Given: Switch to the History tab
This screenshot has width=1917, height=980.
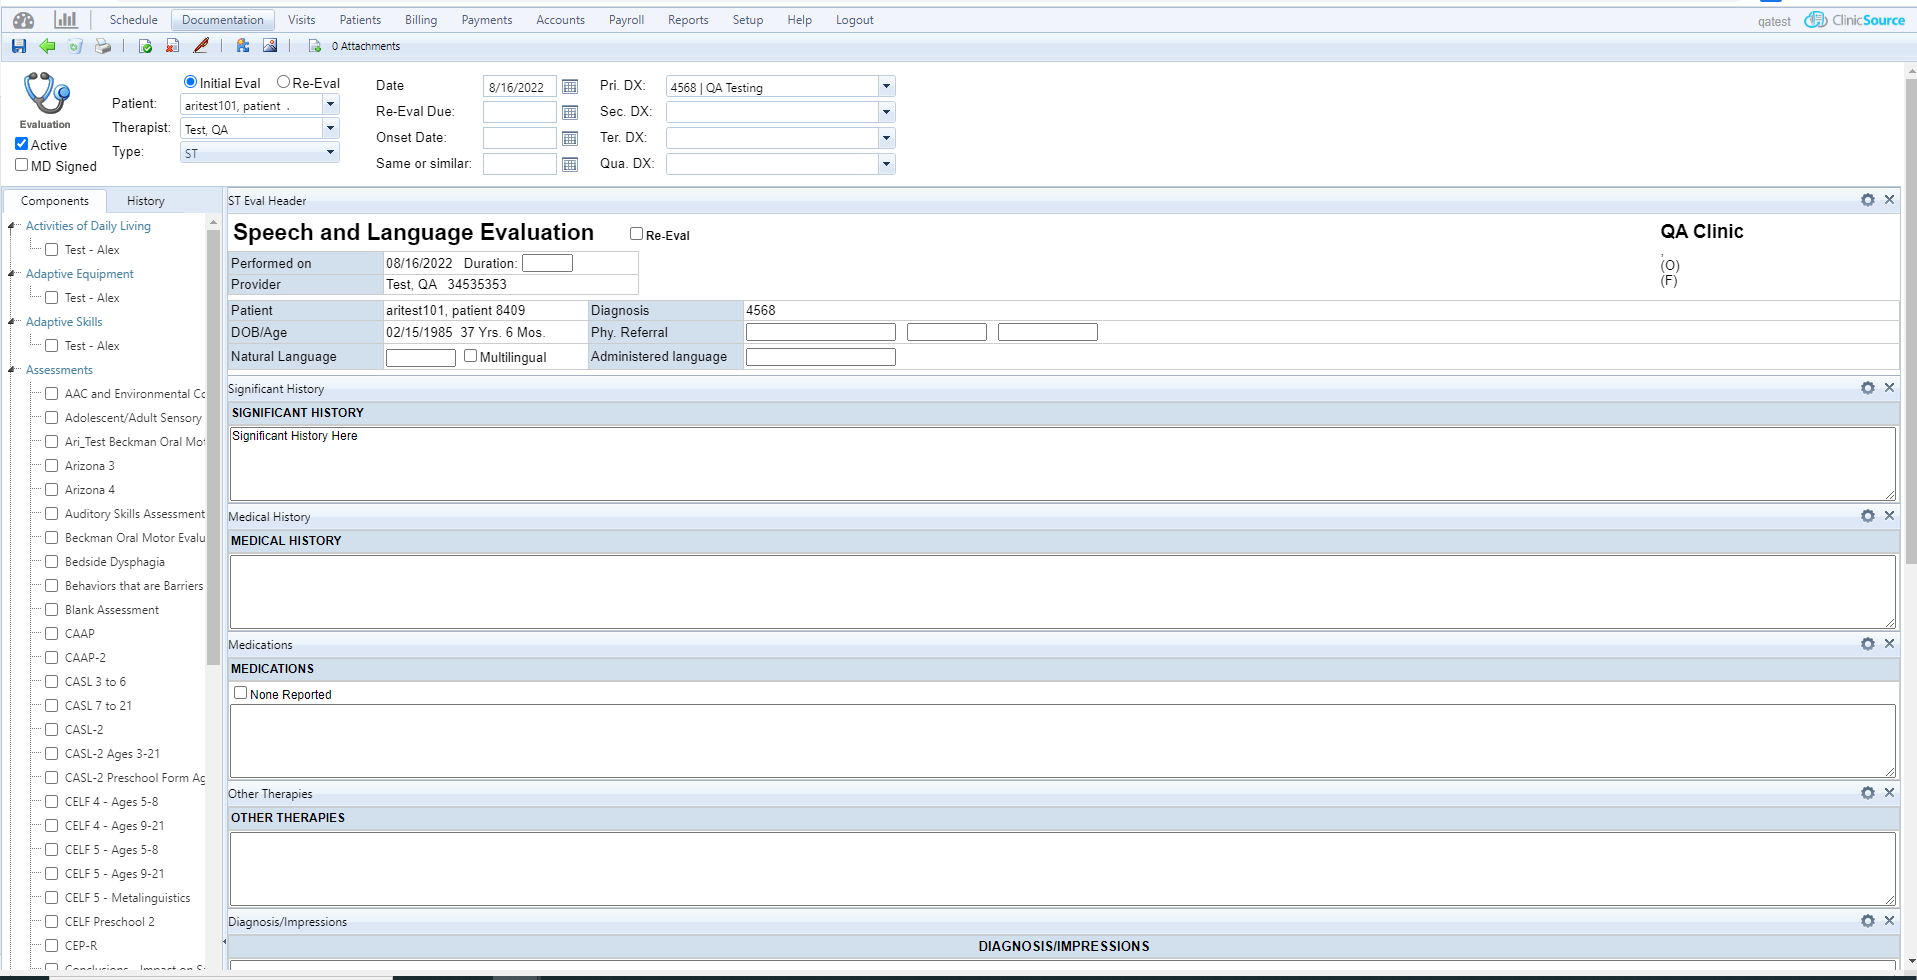Looking at the screenshot, I should (145, 200).
